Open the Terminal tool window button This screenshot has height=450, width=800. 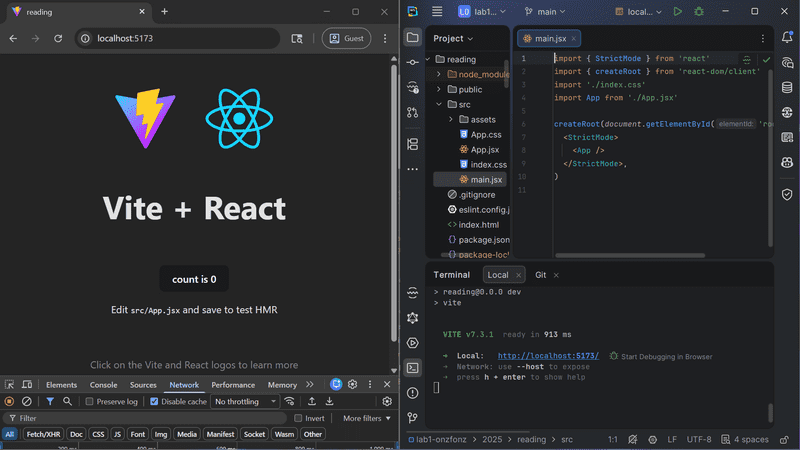pos(413,368)
